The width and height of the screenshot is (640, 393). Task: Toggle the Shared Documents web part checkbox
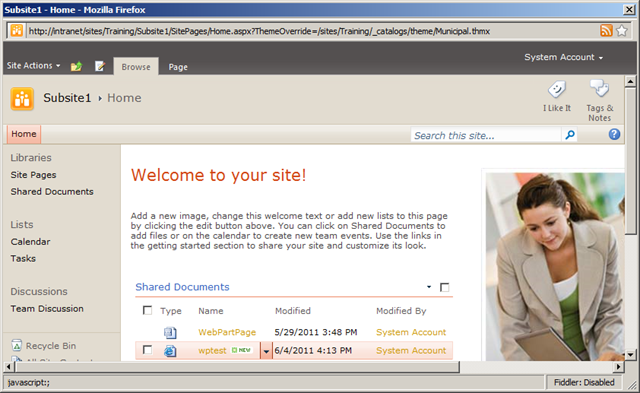coord(444,287)
